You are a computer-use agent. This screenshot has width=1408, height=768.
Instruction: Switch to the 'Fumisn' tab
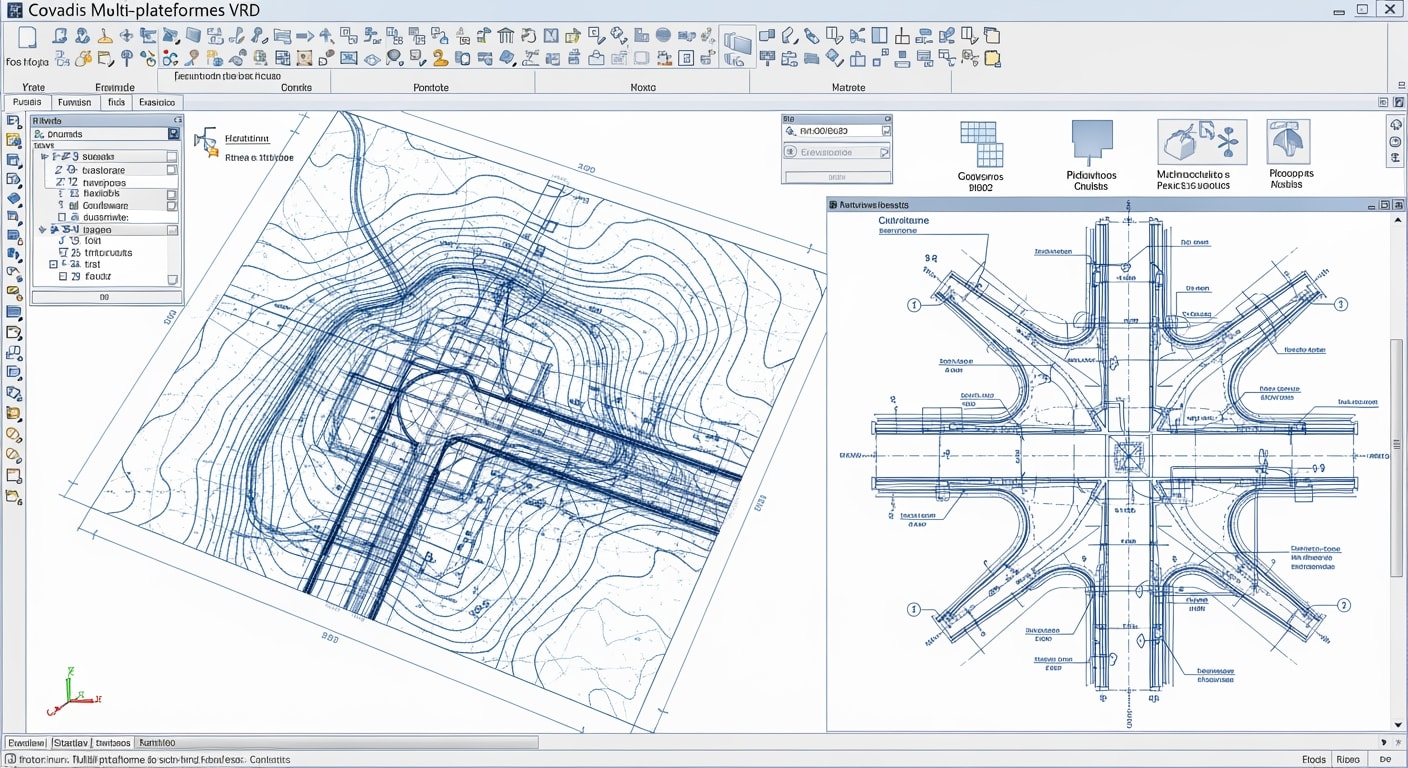(74, 102)
